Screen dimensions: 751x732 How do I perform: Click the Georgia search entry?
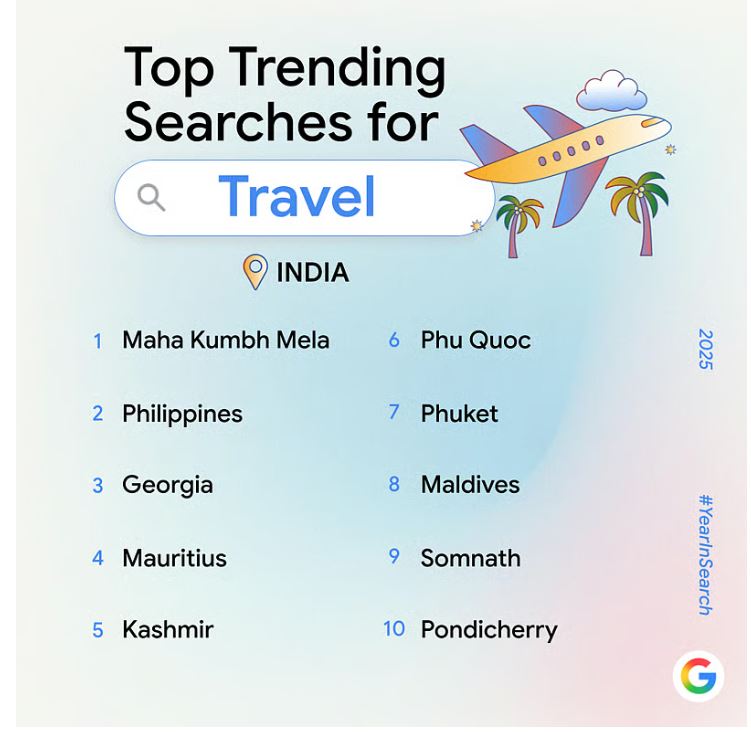pyautogui.click(x=167, y=485)
